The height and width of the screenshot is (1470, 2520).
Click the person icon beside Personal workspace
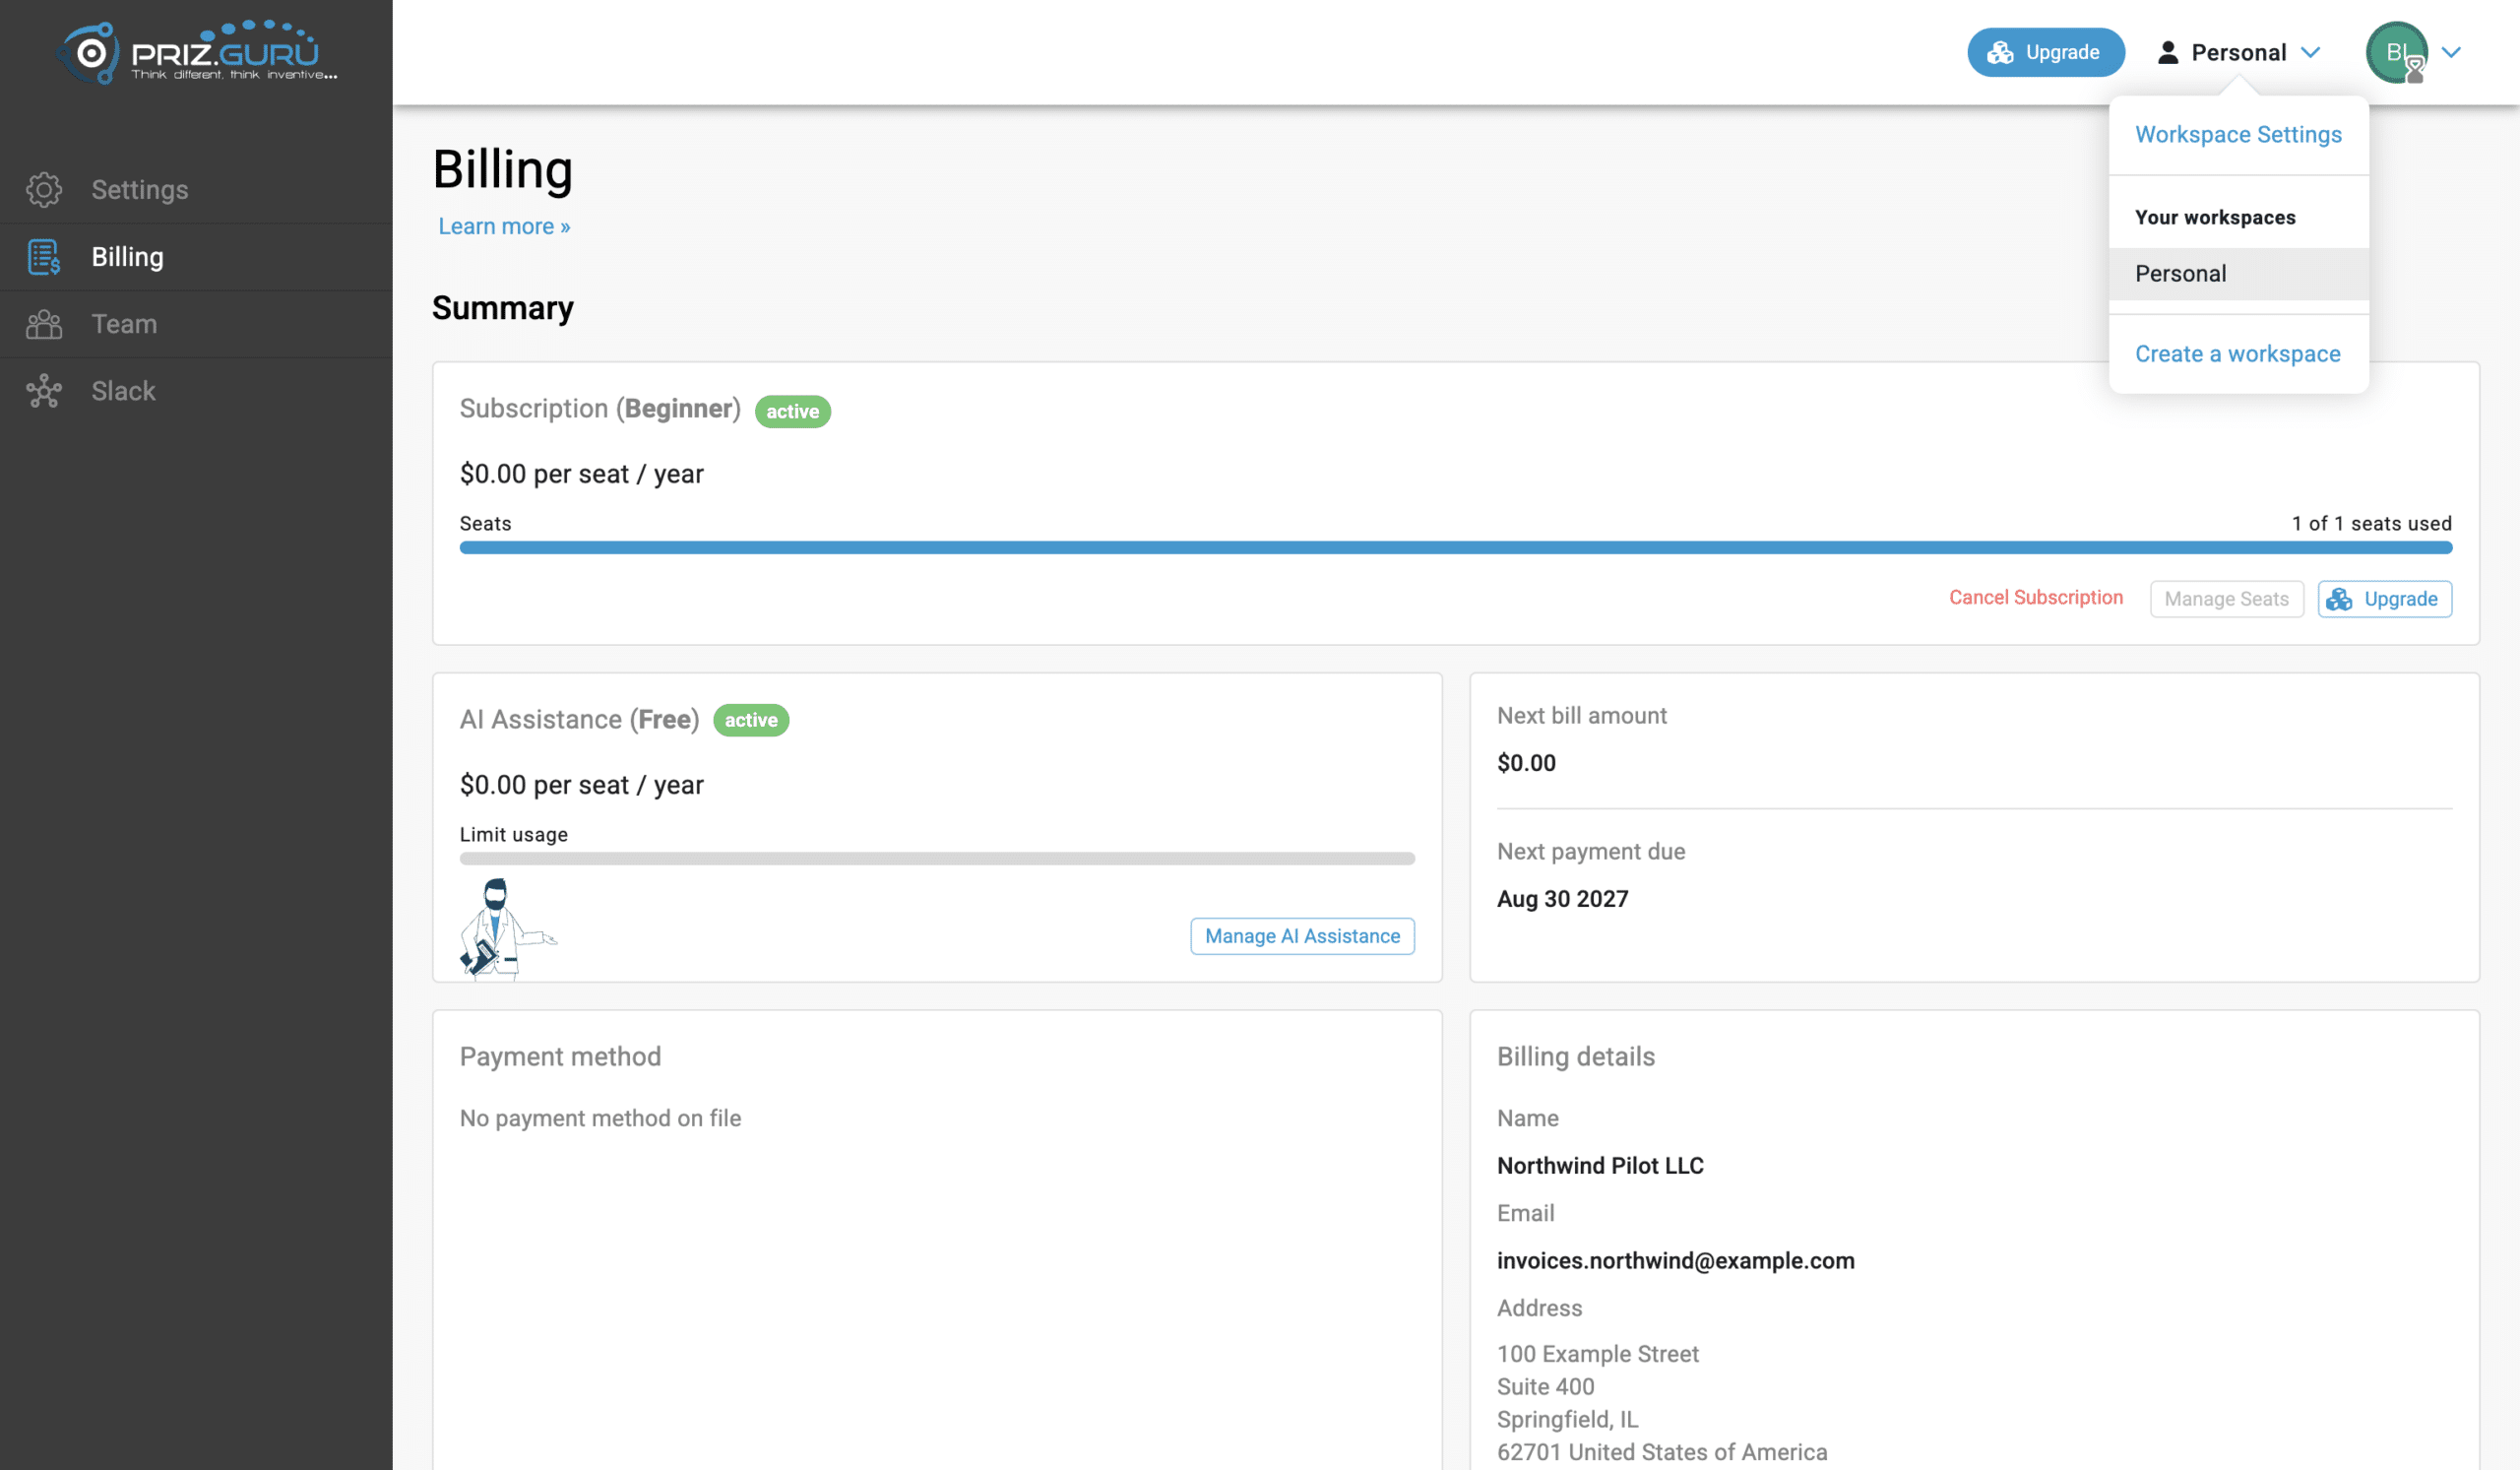click(x=2167, y=52)
